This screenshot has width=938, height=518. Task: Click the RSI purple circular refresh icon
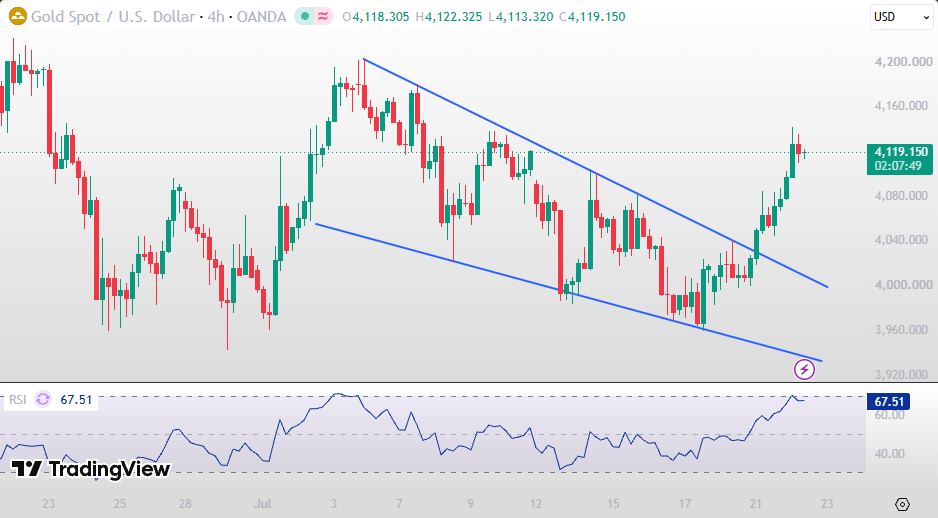click(43, 399)
